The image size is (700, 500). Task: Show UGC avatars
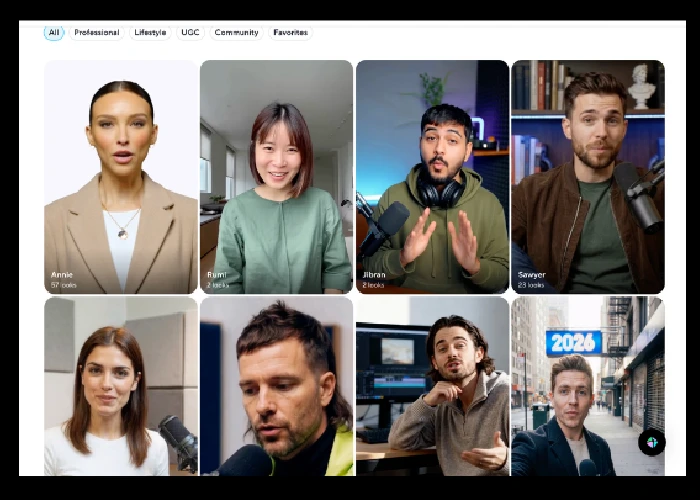click(190, 32)
